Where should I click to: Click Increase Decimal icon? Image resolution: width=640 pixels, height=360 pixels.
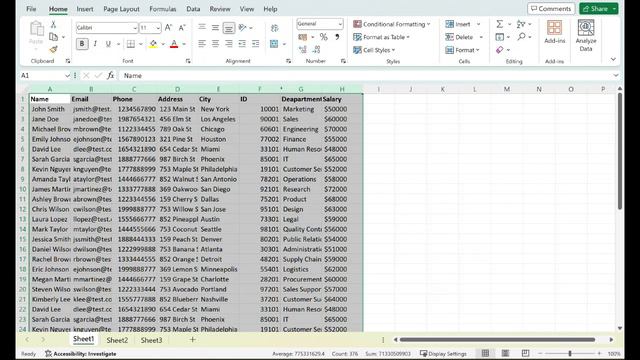[x=303, y=50]
